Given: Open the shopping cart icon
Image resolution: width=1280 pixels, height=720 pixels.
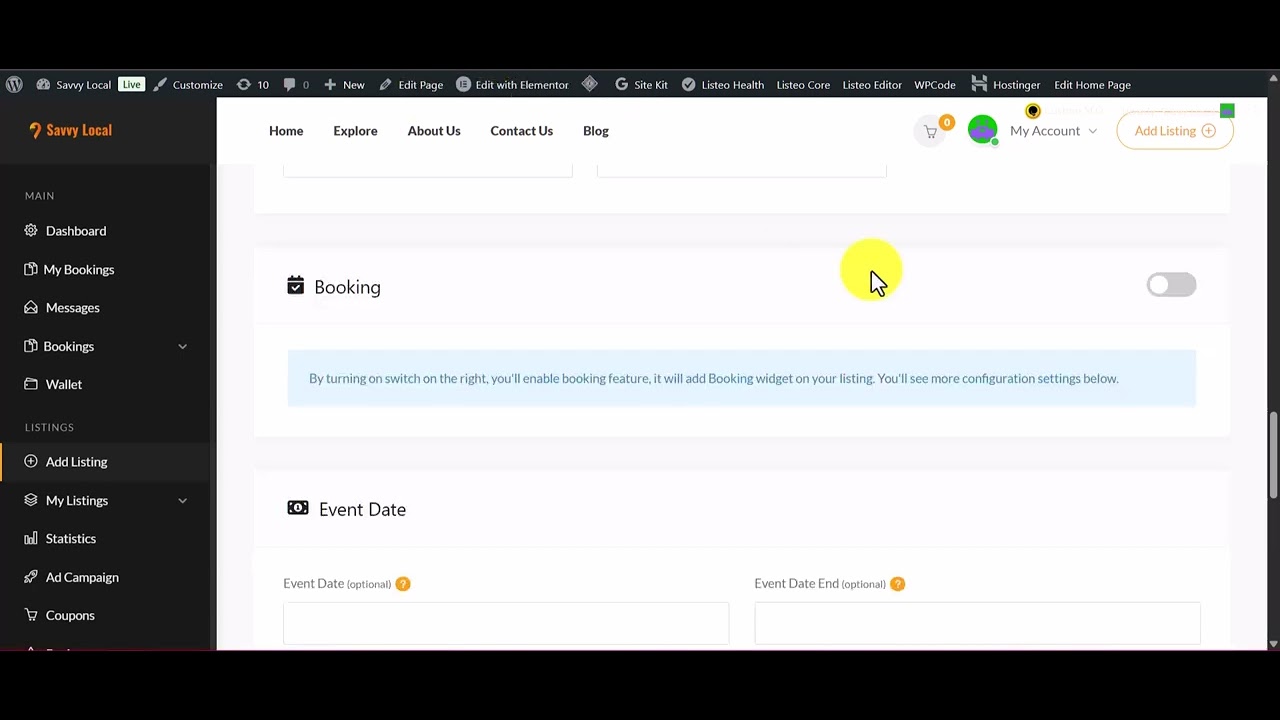Looking at the screenshot, I should (x=931, y=131).
